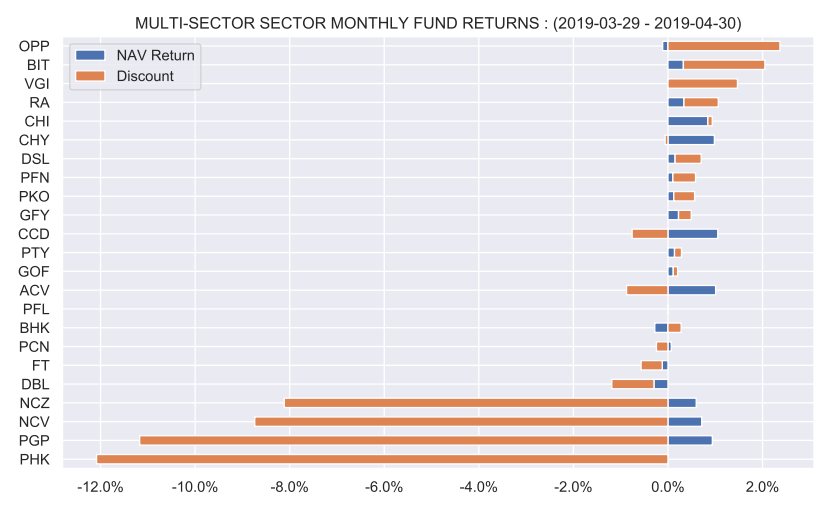This screenshot has height=524, width=828.
Task: Click the PHK y-axis label
Action: (x=35, y=459)
